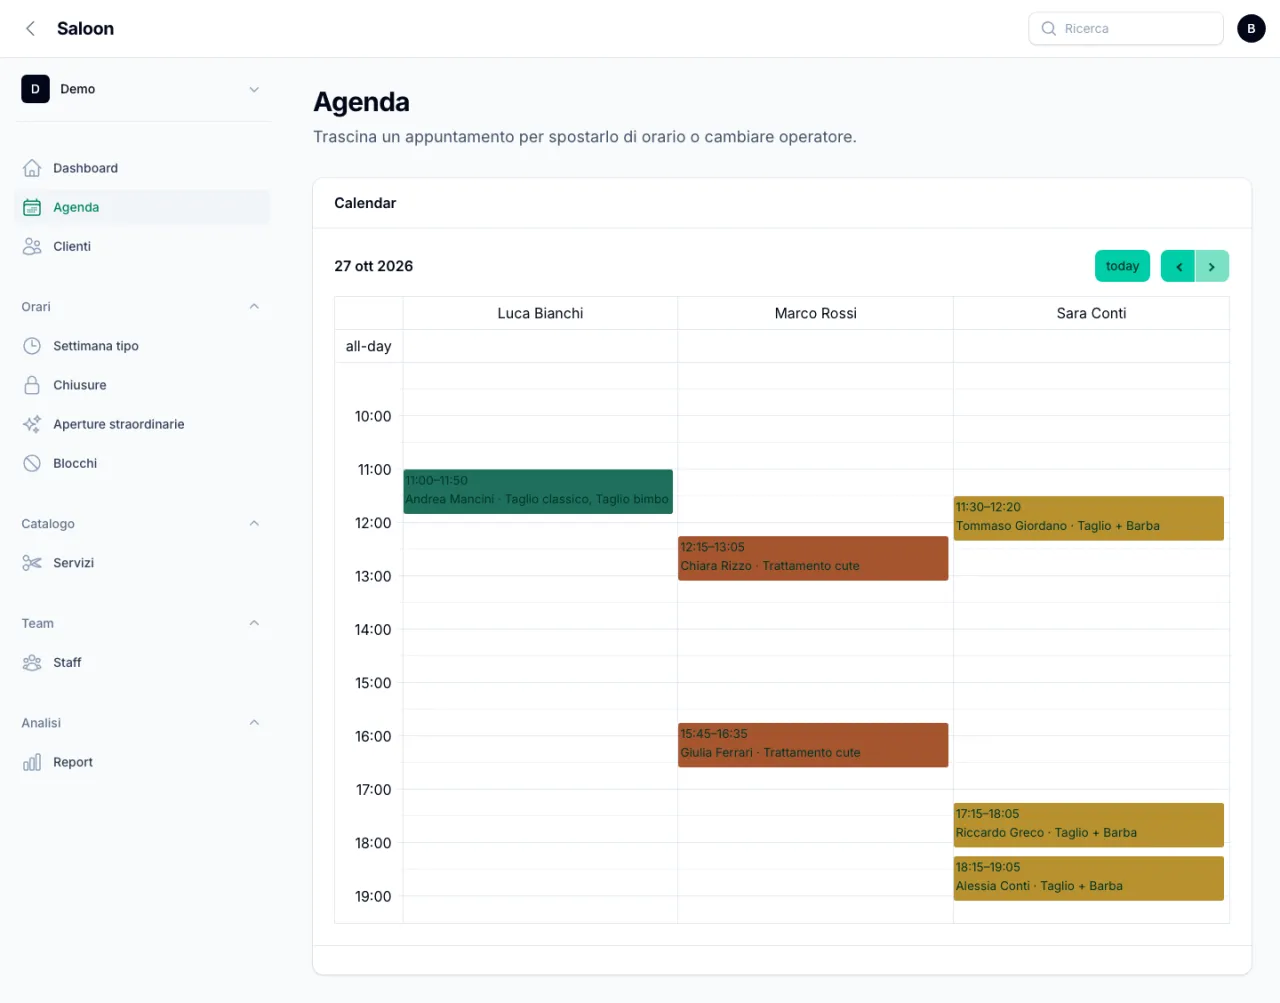The image size is (1280, 1003).
Task: Click the Aperture straordinarie sparkle icon
Action: [x=32, y=424]
